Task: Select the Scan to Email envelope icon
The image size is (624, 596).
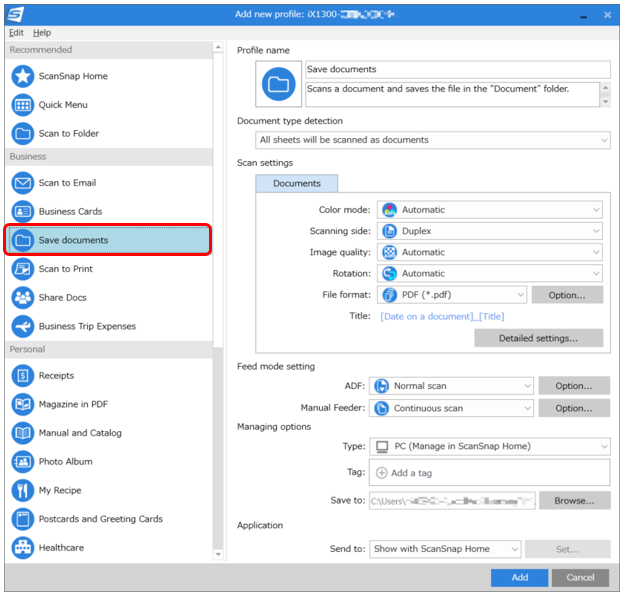Action: (23, 183)
